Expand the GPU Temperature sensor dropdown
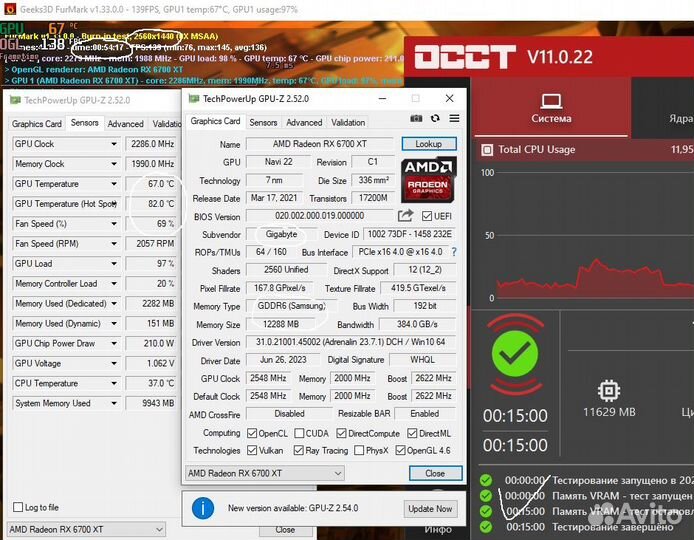 tap(114, 184)
